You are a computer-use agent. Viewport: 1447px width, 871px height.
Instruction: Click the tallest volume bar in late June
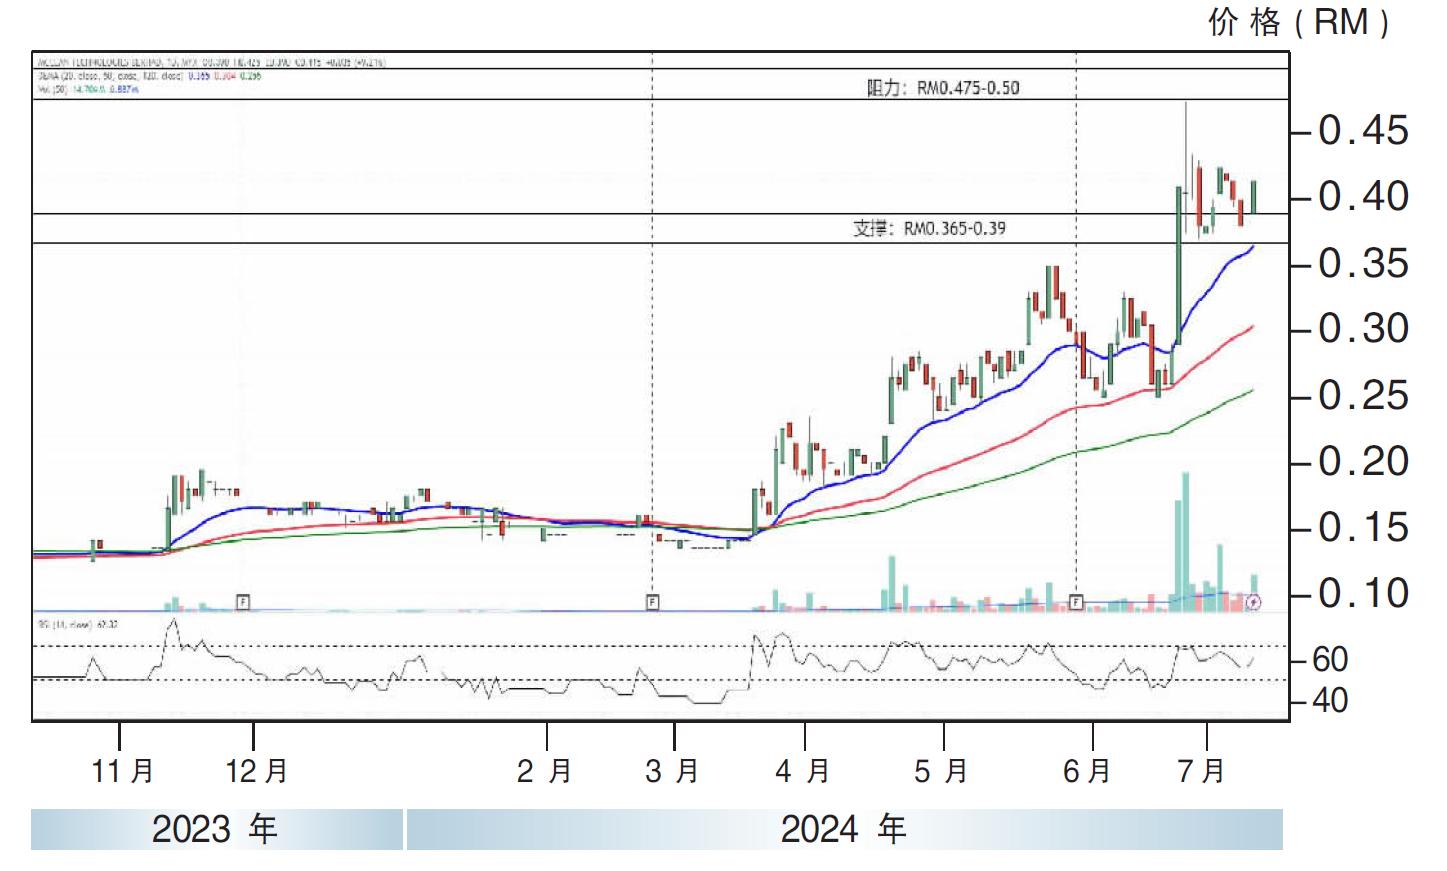click(1186, 541)
